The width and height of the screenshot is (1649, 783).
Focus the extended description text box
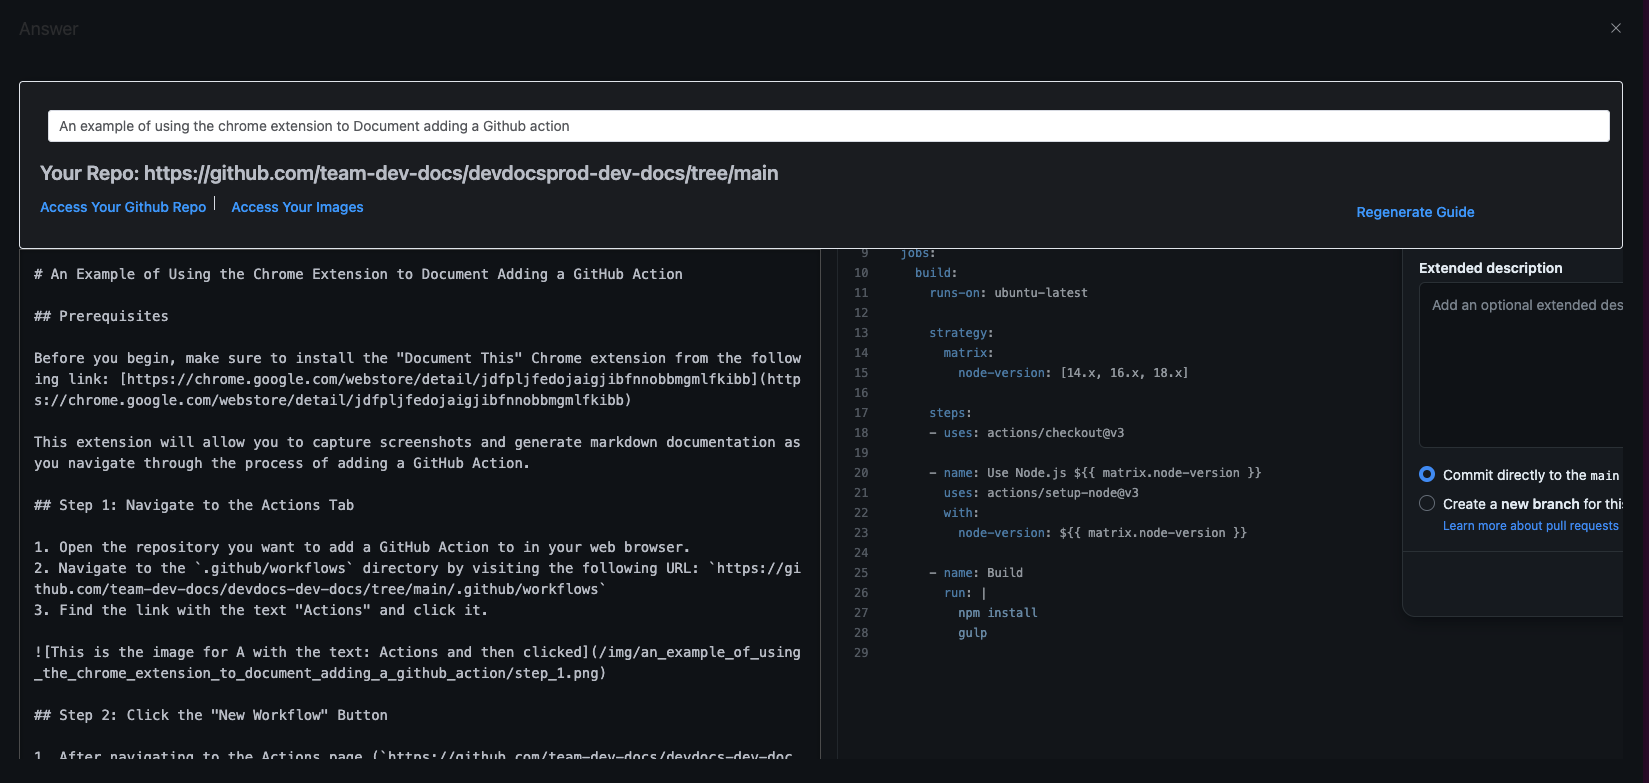[x=1520, y=365]
